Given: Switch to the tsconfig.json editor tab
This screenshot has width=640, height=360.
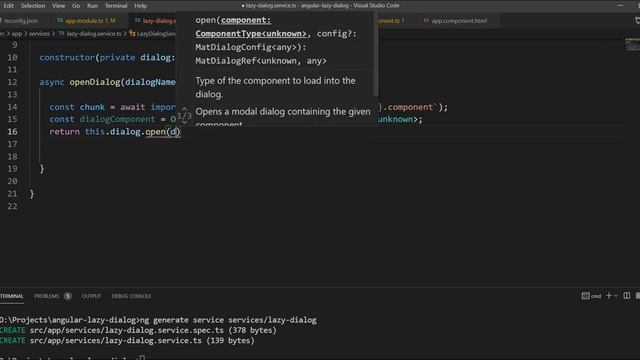Looking at the screenshot, I should coord(20,20).
